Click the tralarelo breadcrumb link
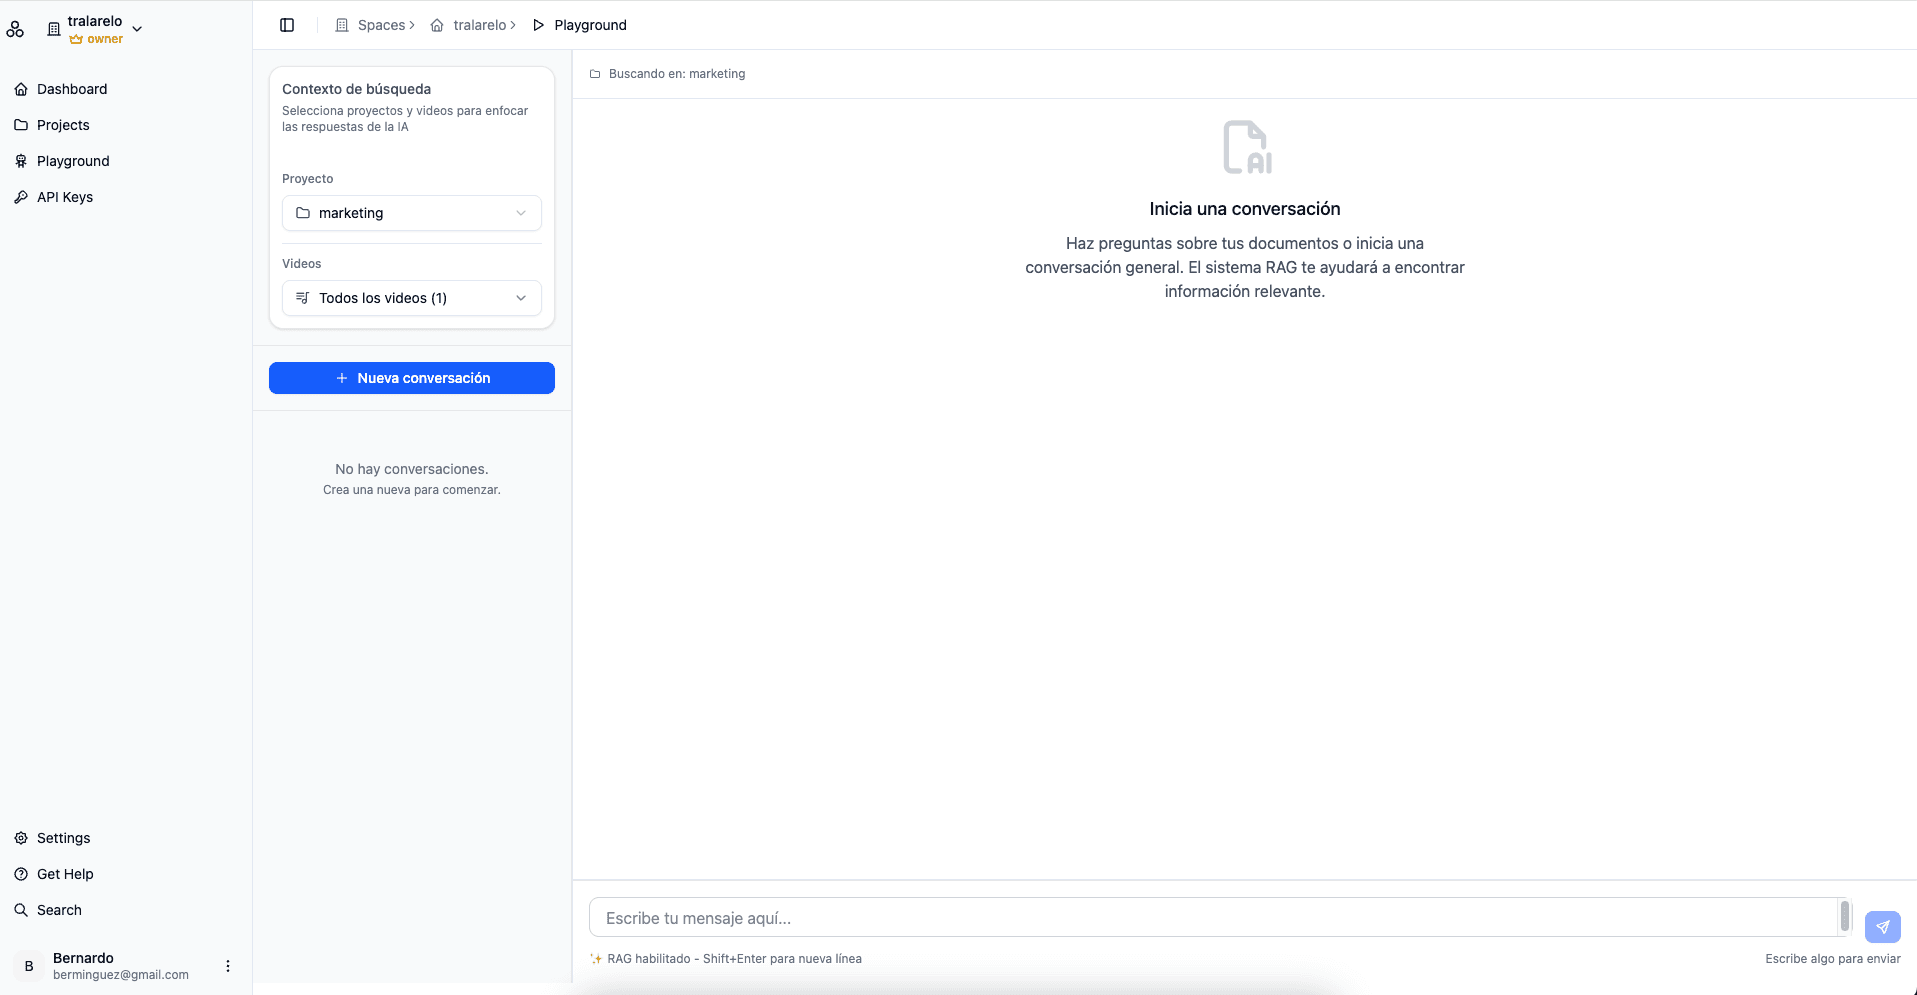 click(x=479, y=25)
